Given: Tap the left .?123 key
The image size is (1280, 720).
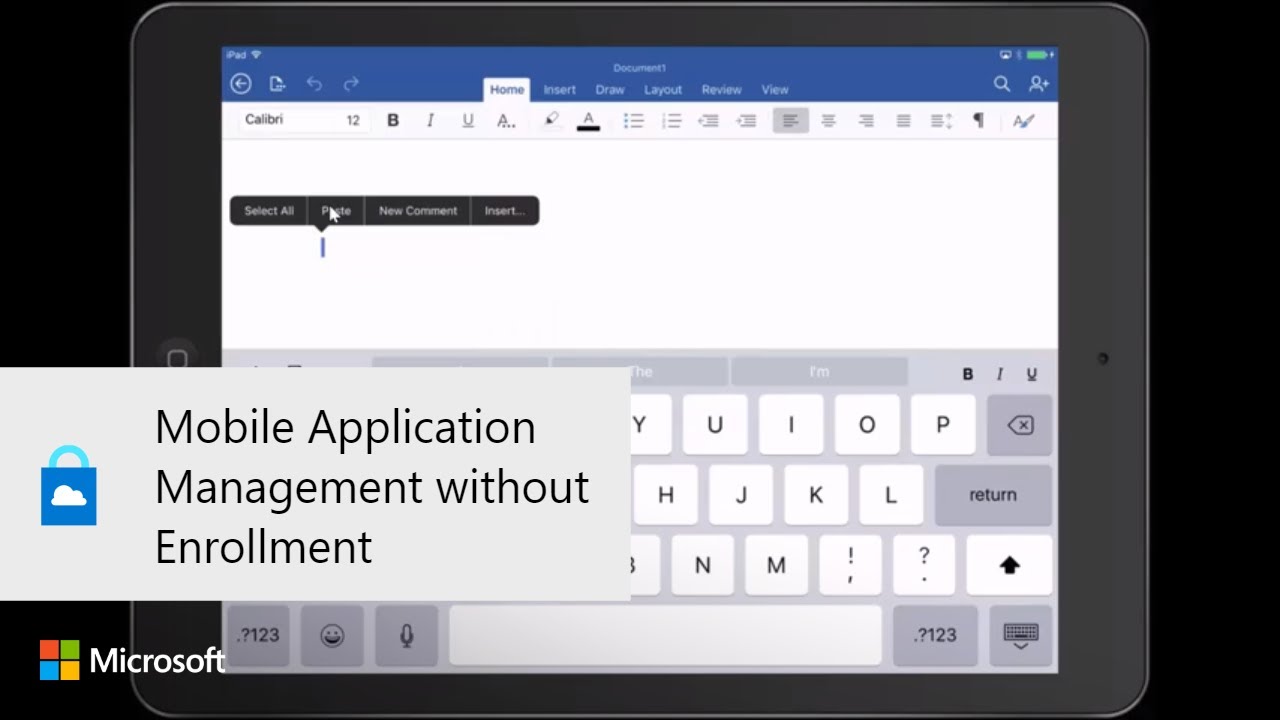Looking at the screenshot, I should tap(258, 635).
